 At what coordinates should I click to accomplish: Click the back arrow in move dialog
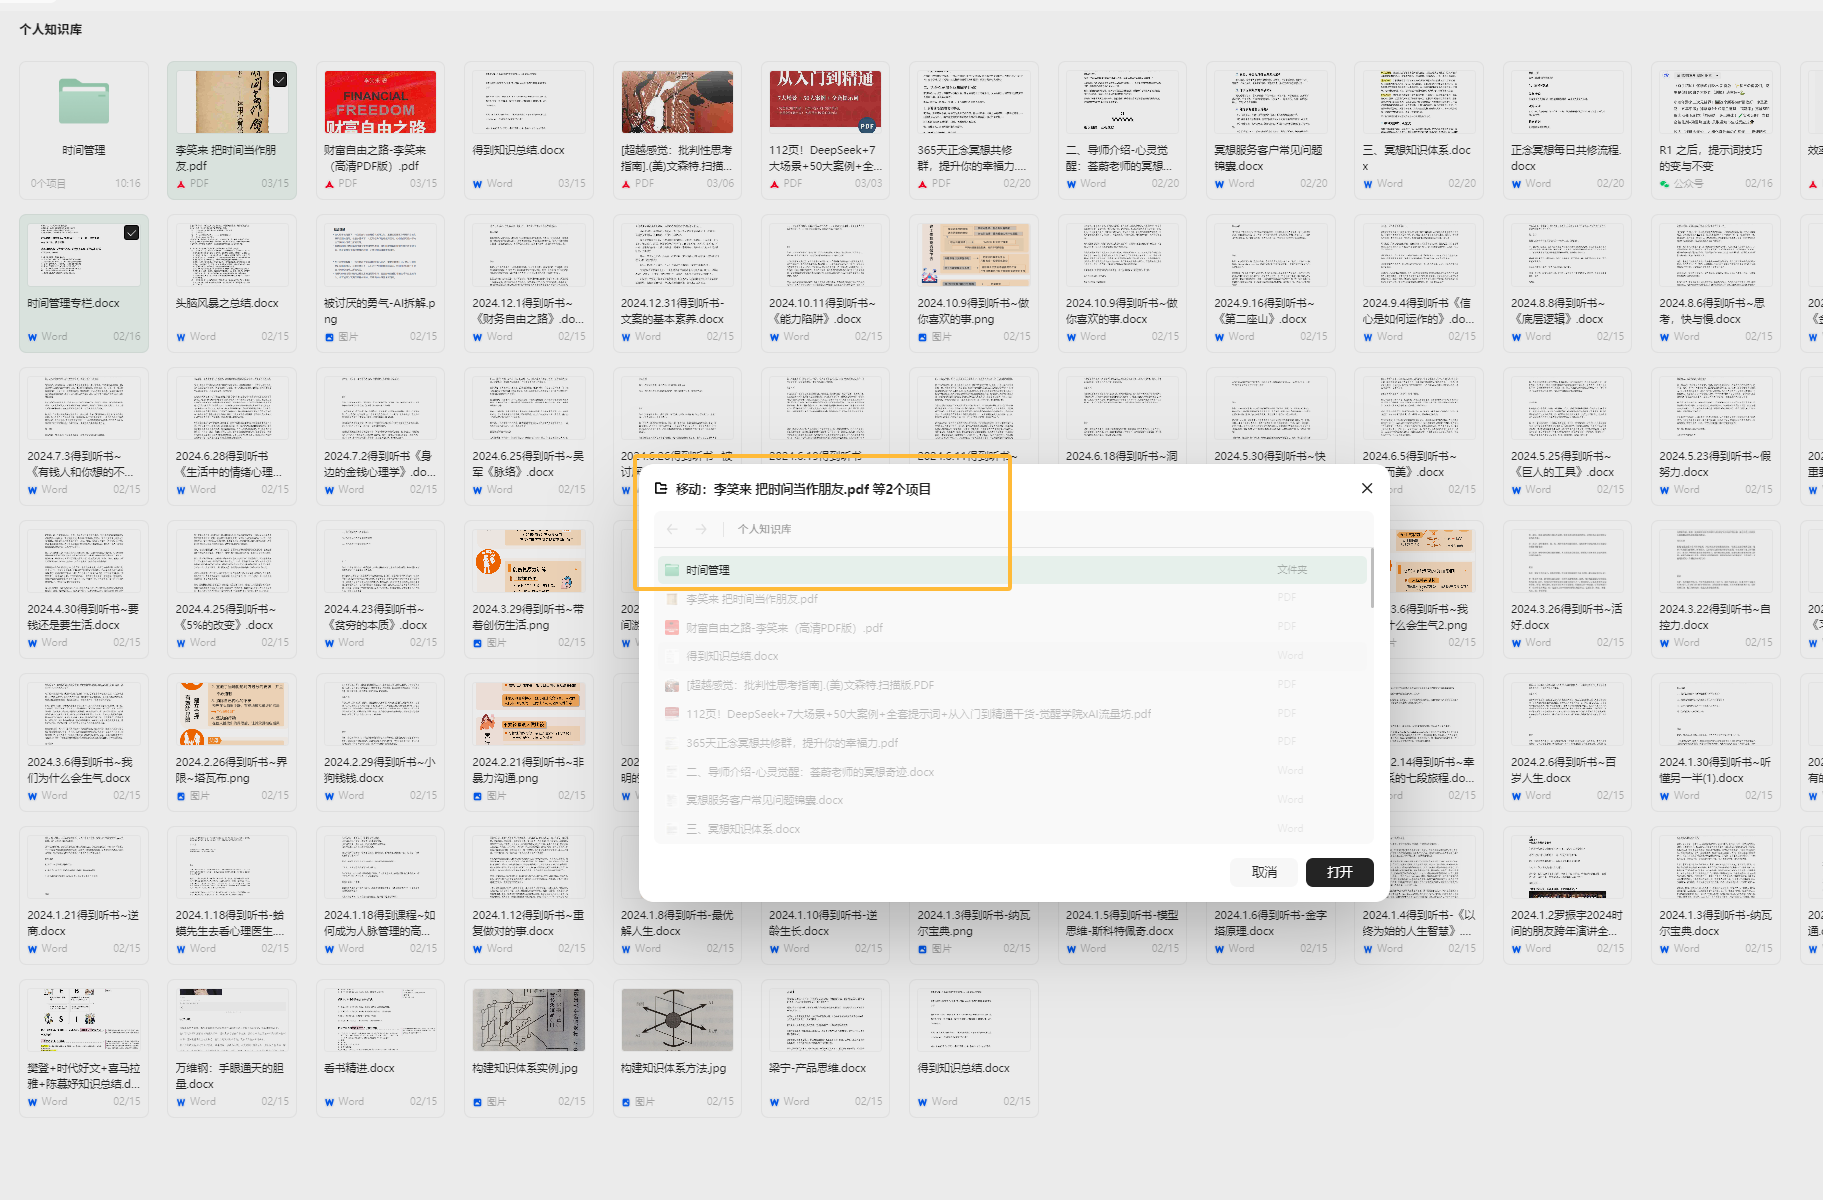[x=672, y=529]
